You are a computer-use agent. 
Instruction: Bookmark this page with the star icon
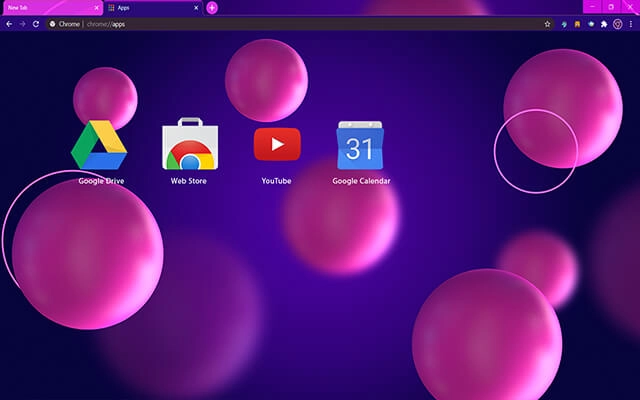tap(547, 24)
